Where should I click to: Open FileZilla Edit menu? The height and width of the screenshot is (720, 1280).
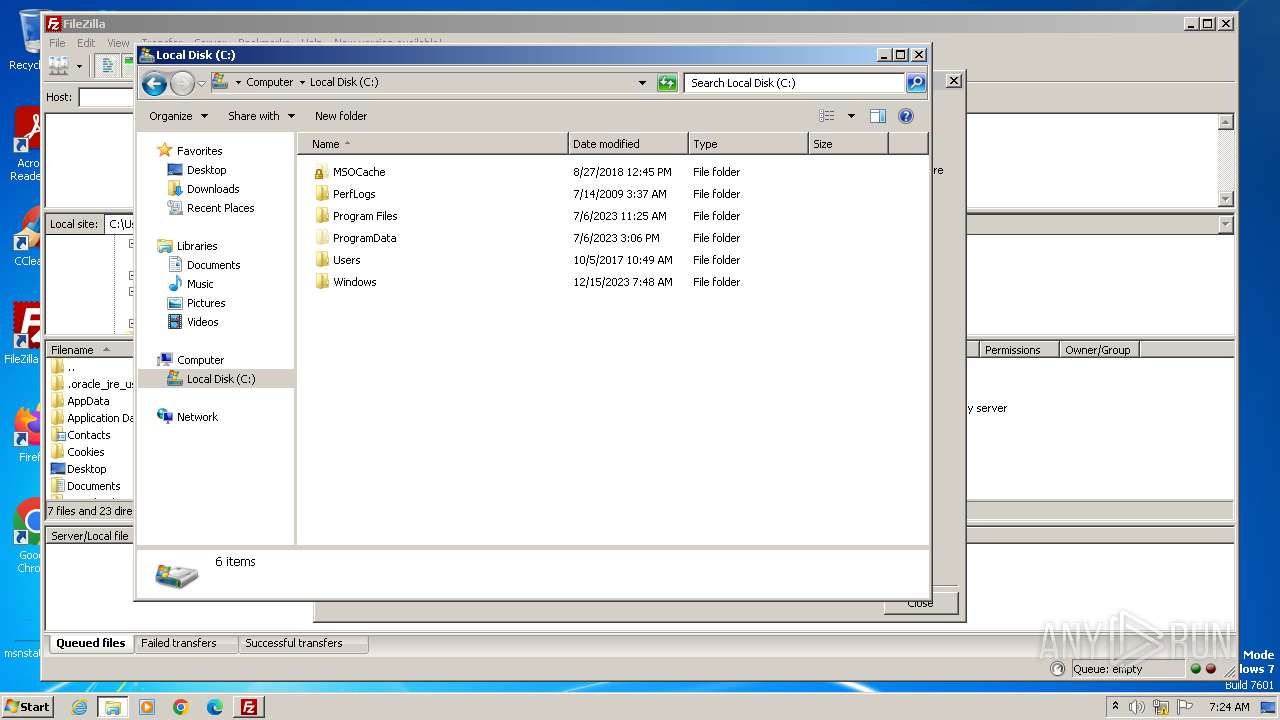86,43
